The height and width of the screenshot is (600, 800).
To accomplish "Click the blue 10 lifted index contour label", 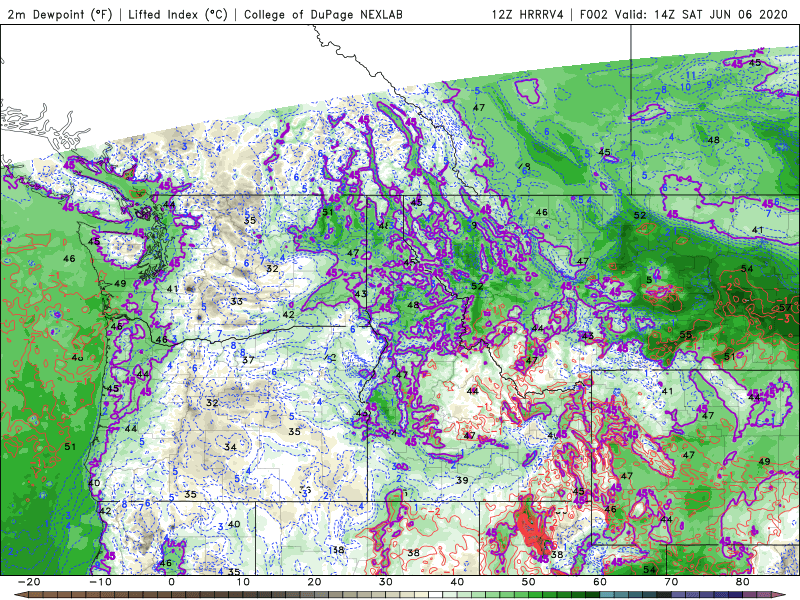I will coord(686,87).
